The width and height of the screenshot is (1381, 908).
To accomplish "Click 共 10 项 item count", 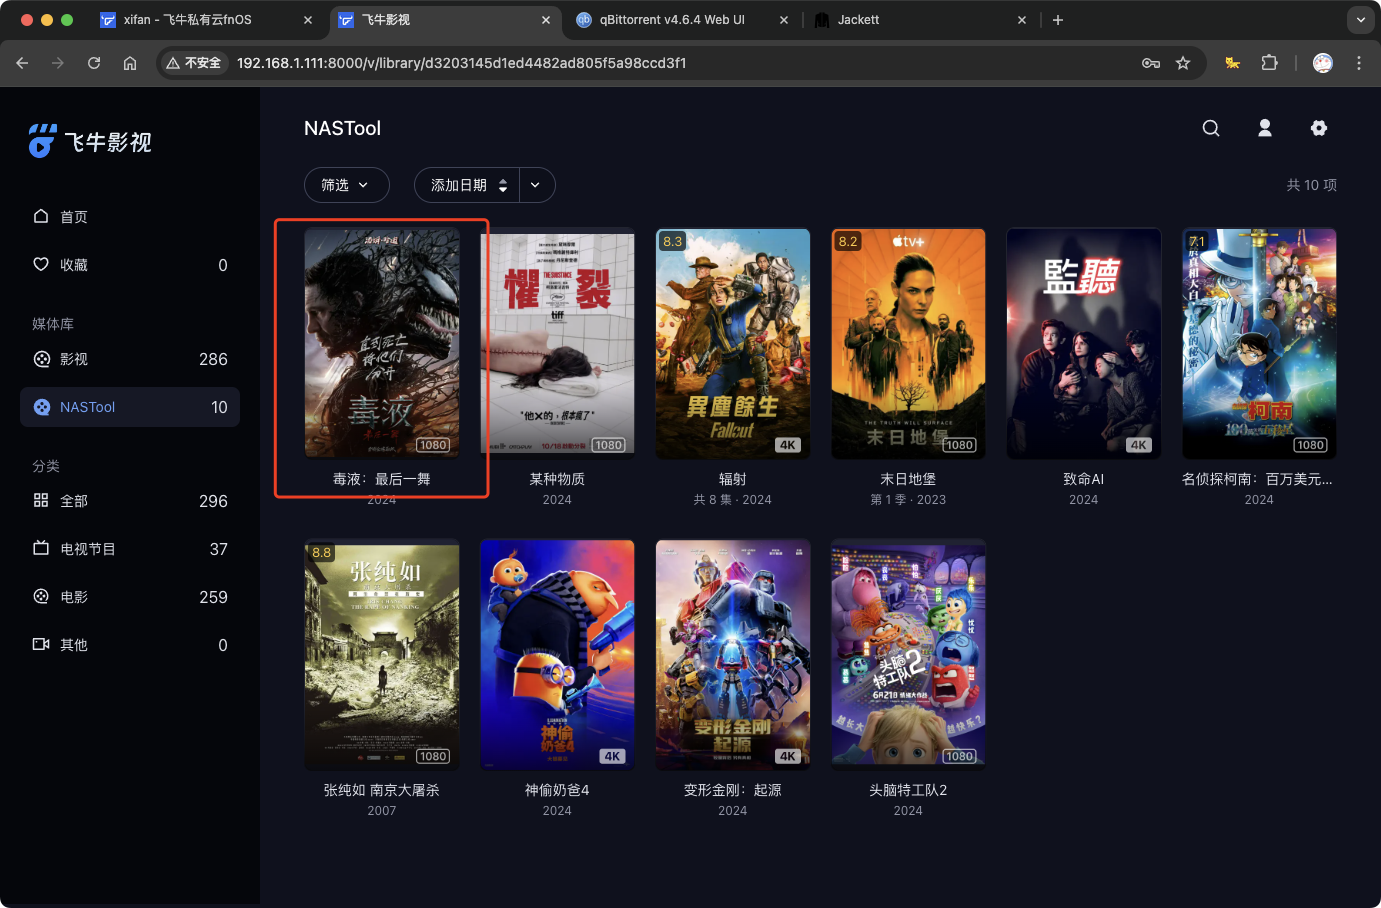I will (x=1311, y=185).
